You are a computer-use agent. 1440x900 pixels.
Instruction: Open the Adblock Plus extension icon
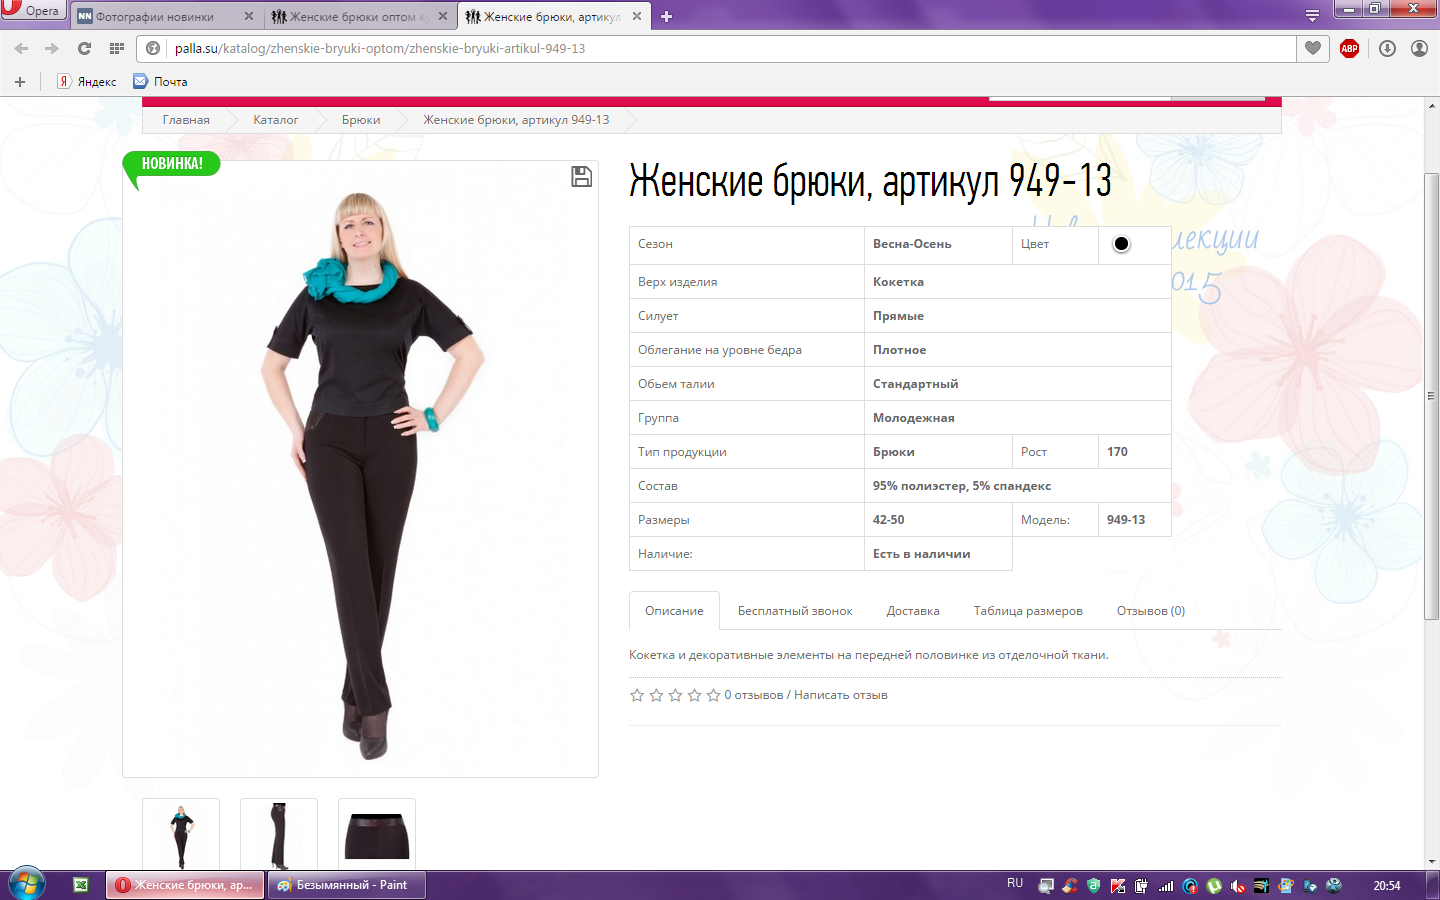[x=1349, y=48]
